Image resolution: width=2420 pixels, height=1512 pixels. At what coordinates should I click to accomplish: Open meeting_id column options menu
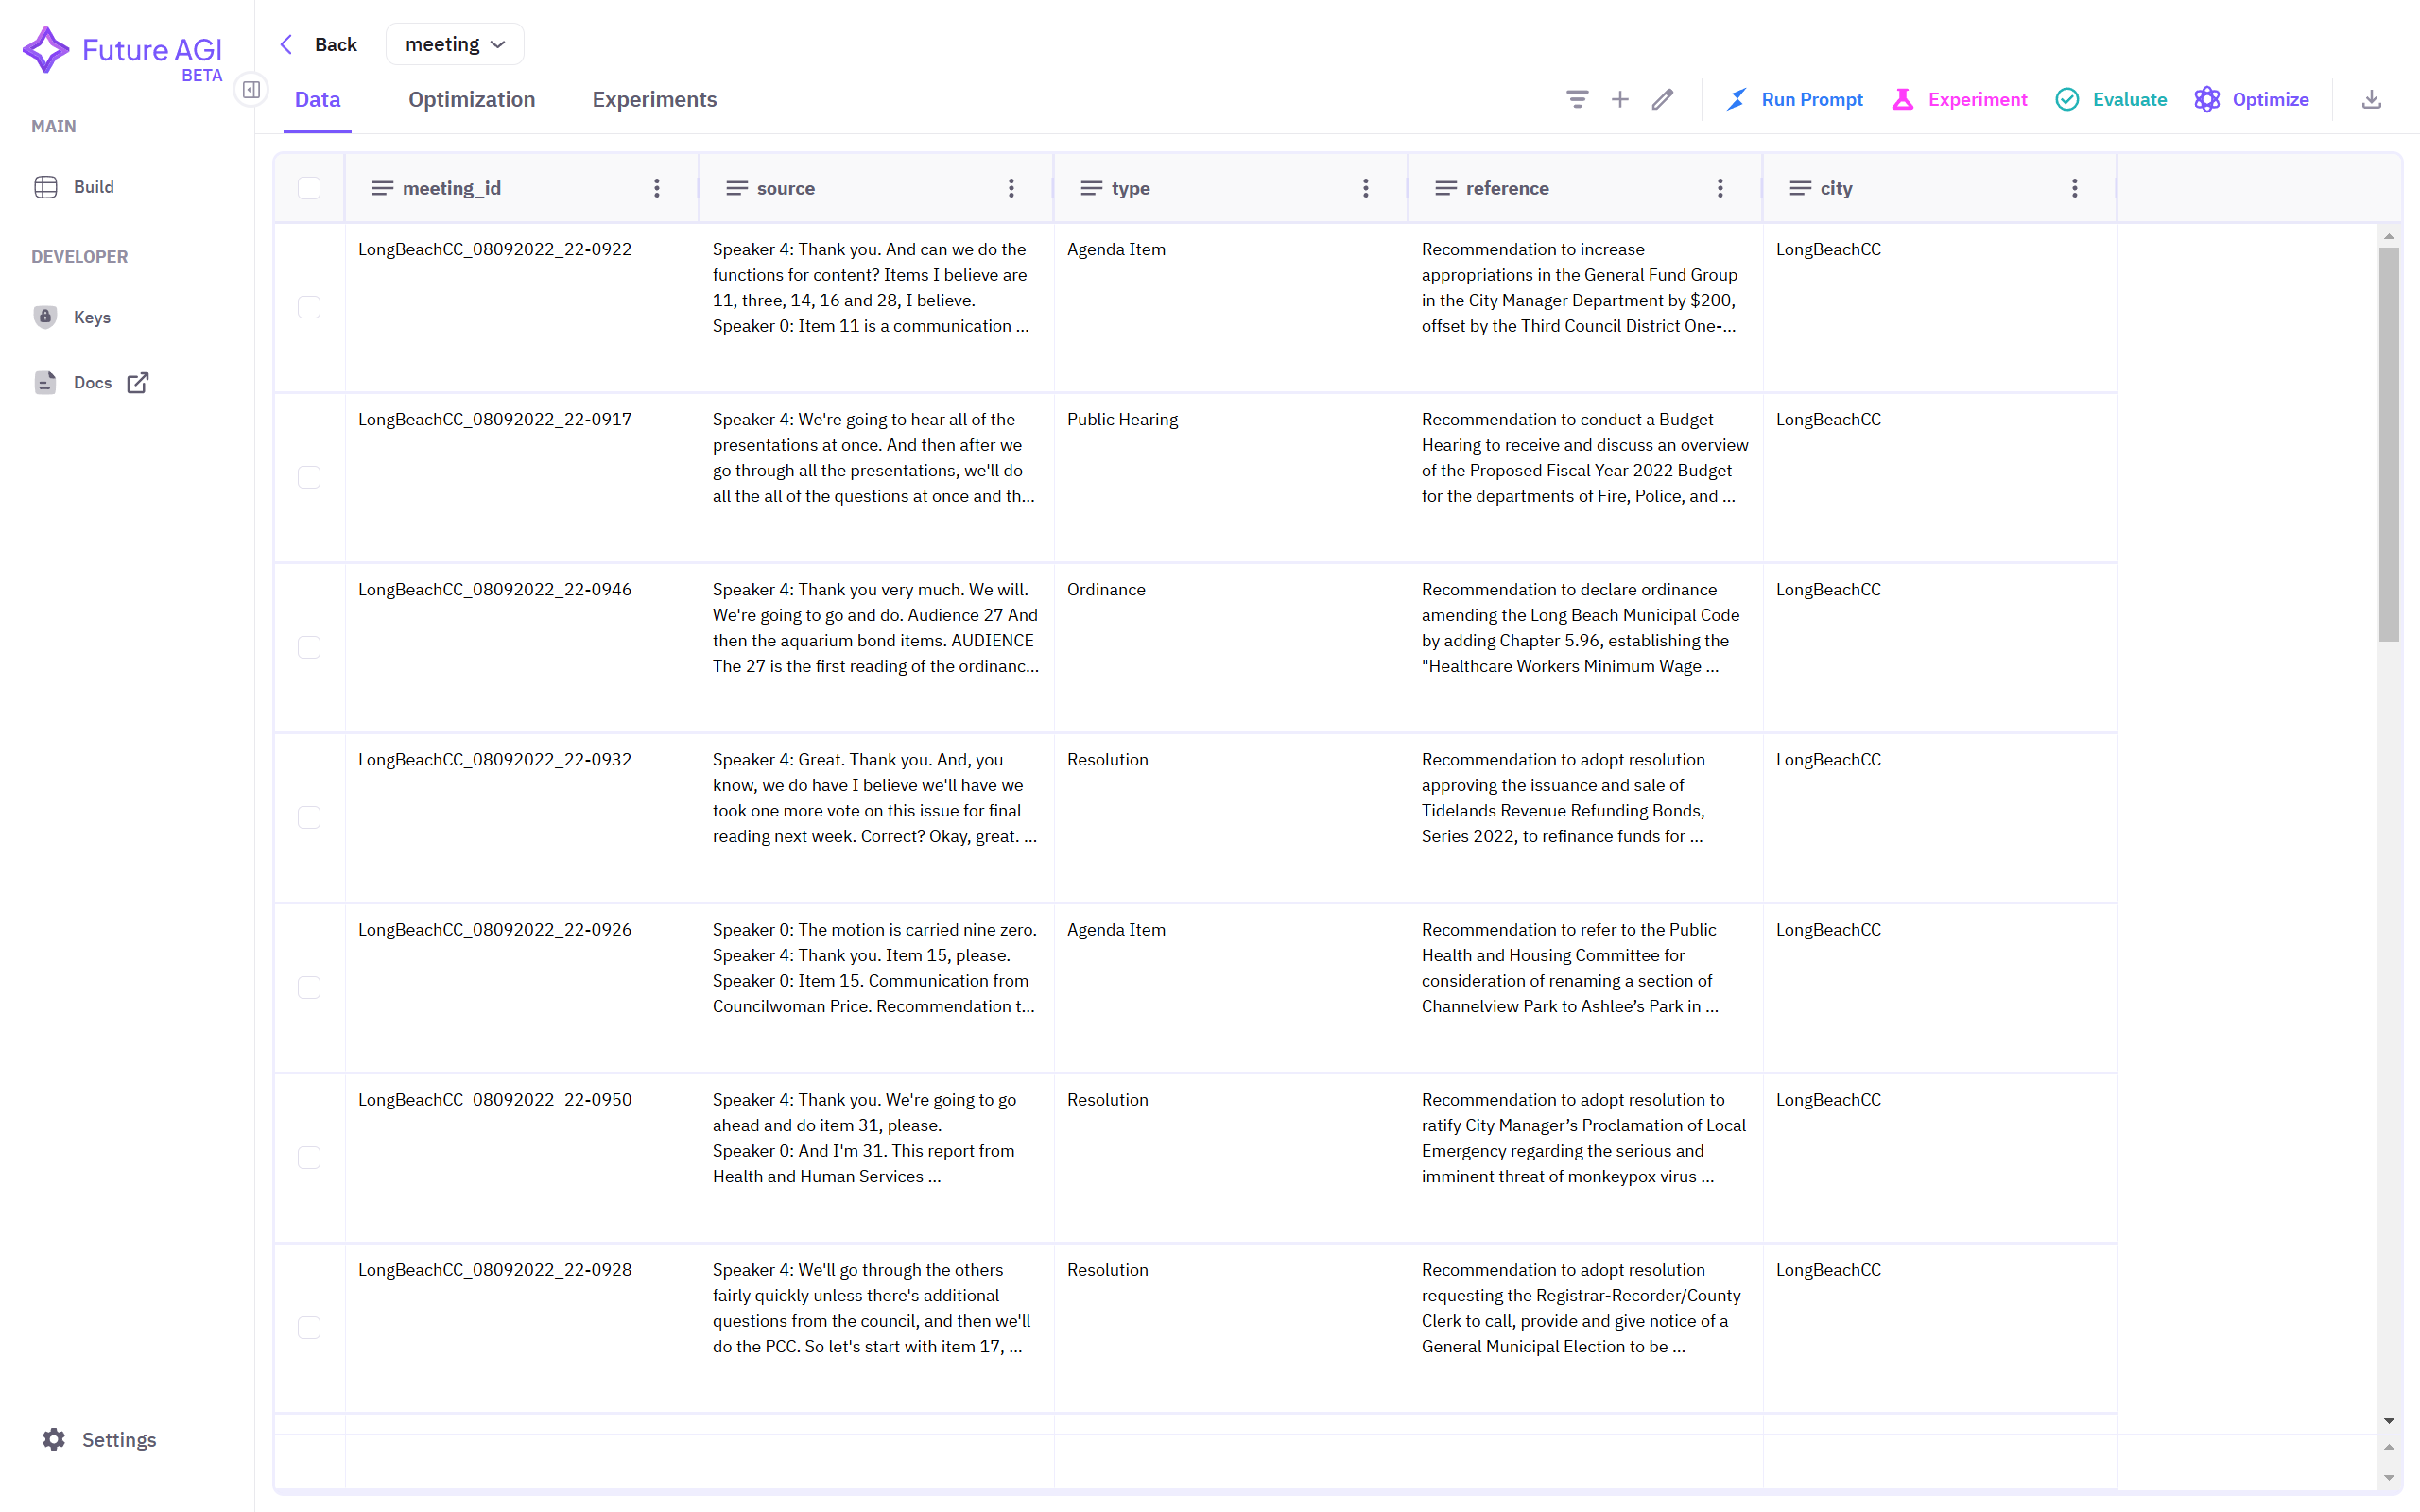(x=657, y=188)
